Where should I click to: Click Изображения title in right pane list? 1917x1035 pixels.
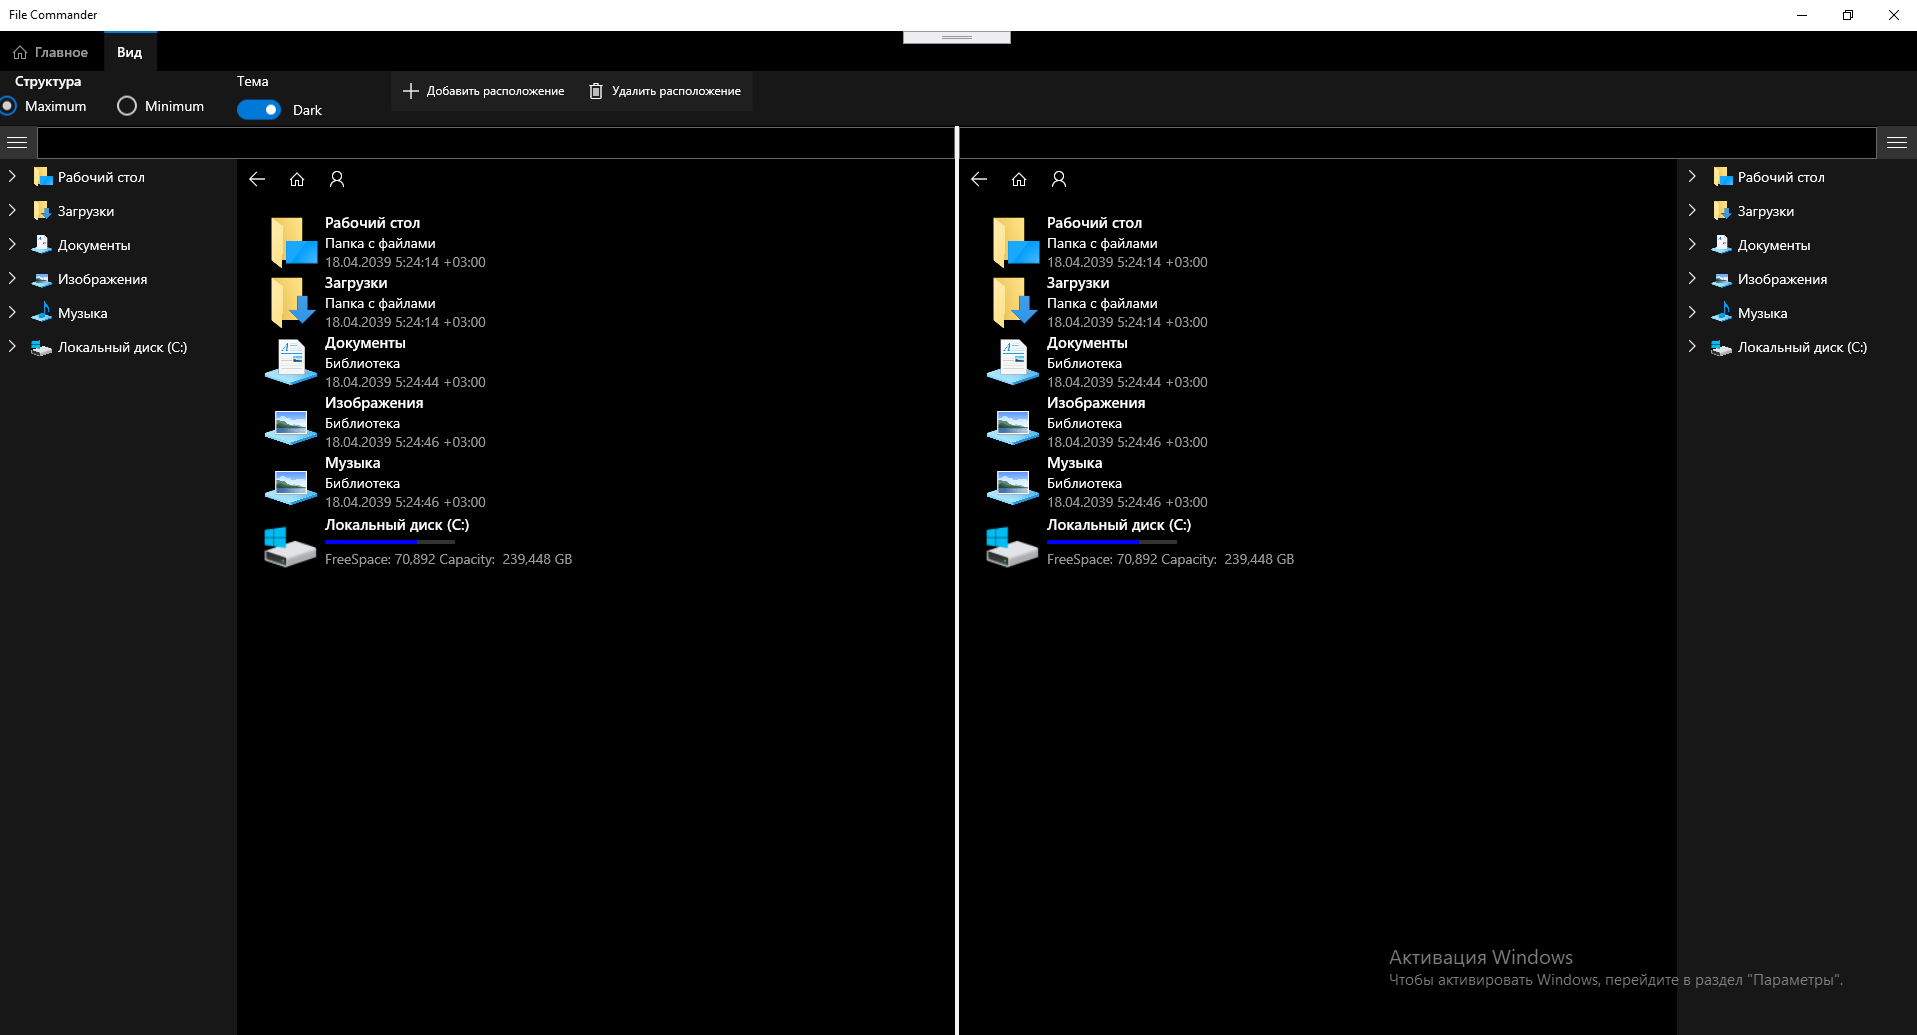1096,403
